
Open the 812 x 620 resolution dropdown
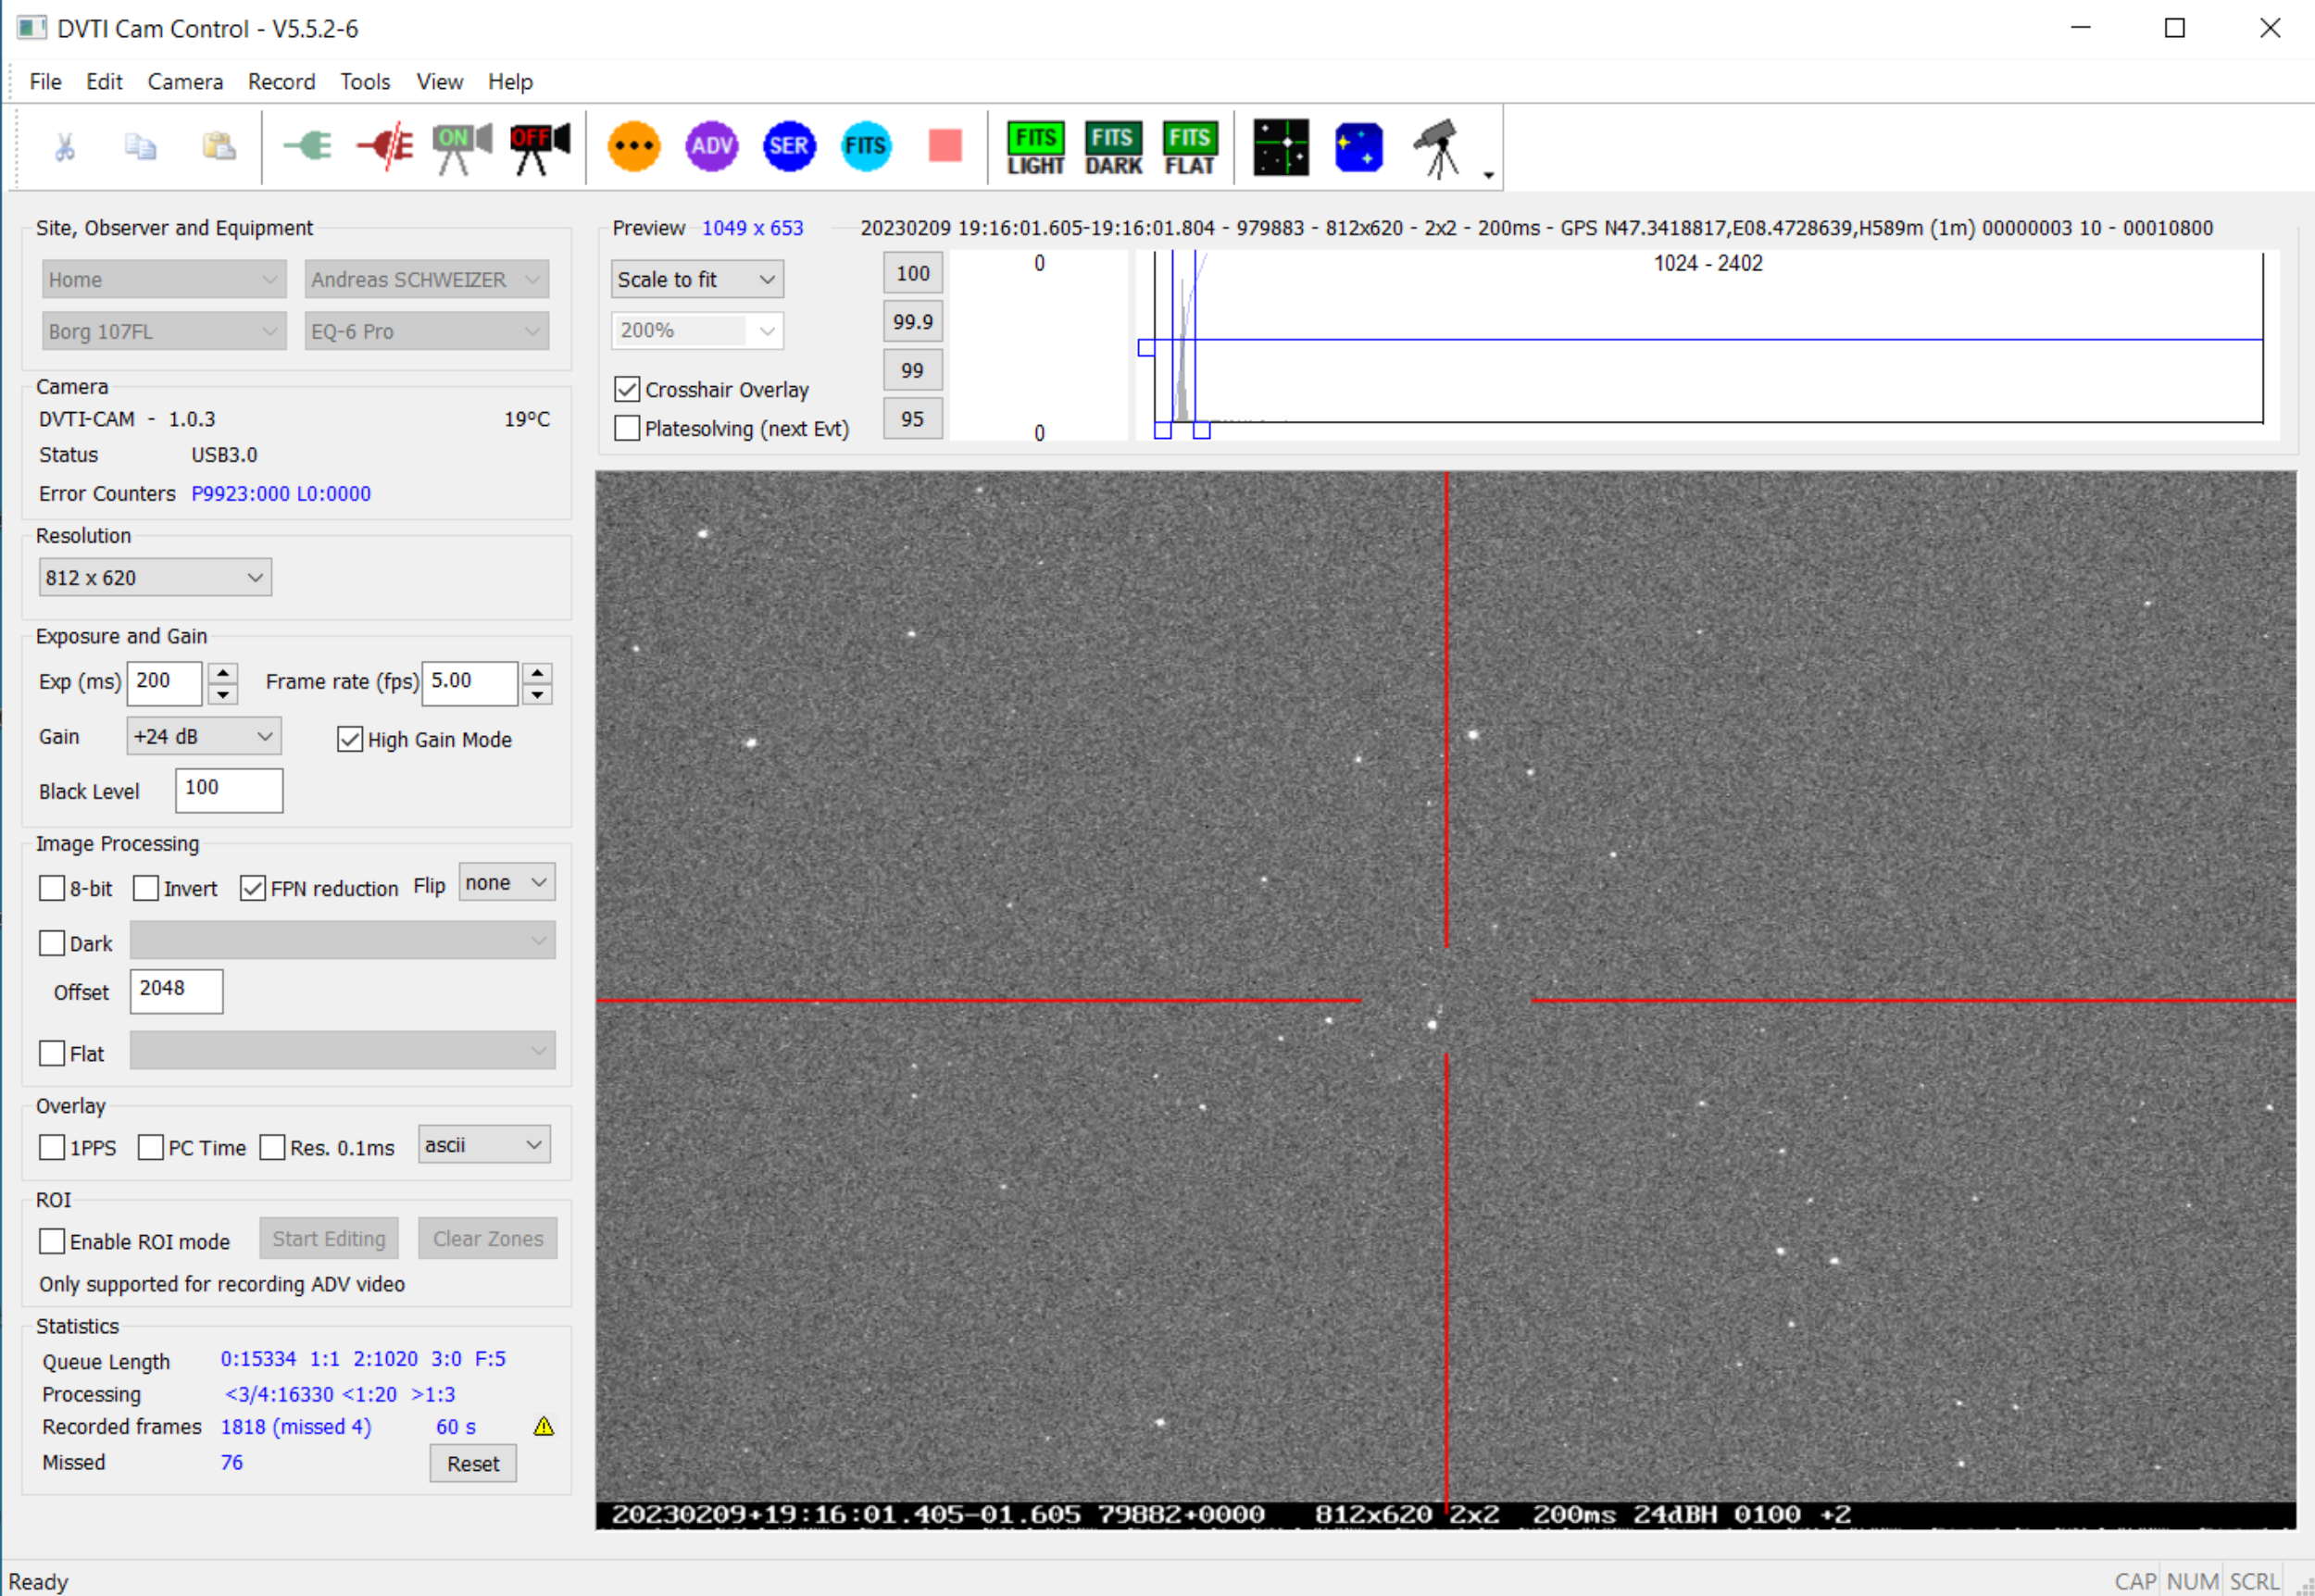pos(155,578)
